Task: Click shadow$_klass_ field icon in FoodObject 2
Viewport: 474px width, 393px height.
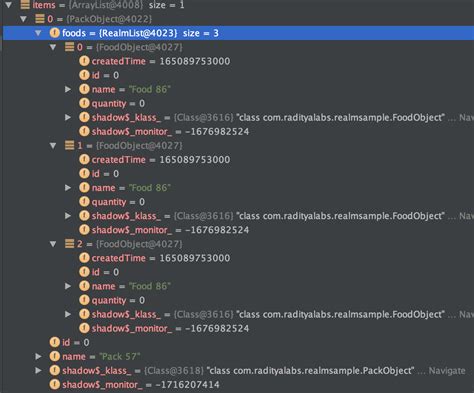Action: pos(84,314)
